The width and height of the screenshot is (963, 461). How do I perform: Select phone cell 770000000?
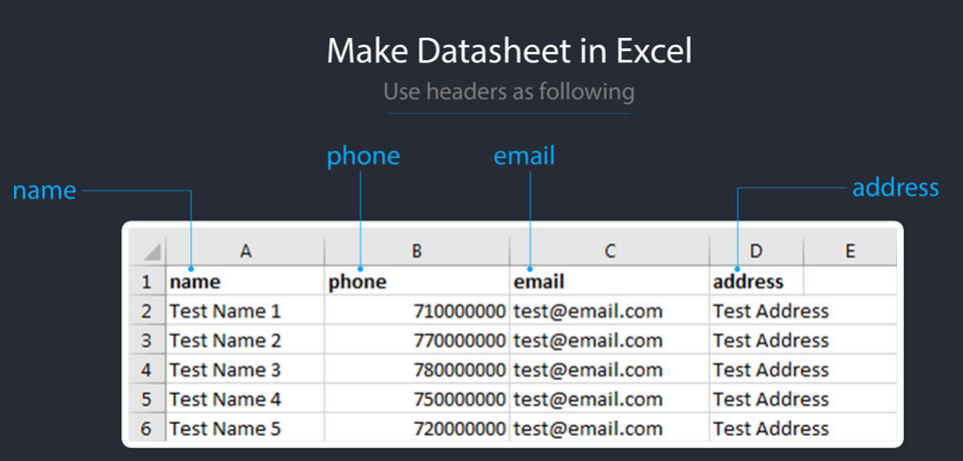pyautogui.click(x=417, y=340)
